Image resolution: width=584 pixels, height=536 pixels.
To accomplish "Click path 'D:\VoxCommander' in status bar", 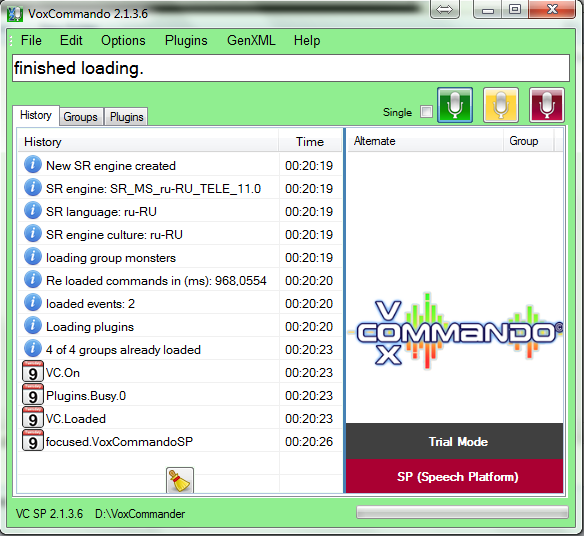I will (140, 514).
